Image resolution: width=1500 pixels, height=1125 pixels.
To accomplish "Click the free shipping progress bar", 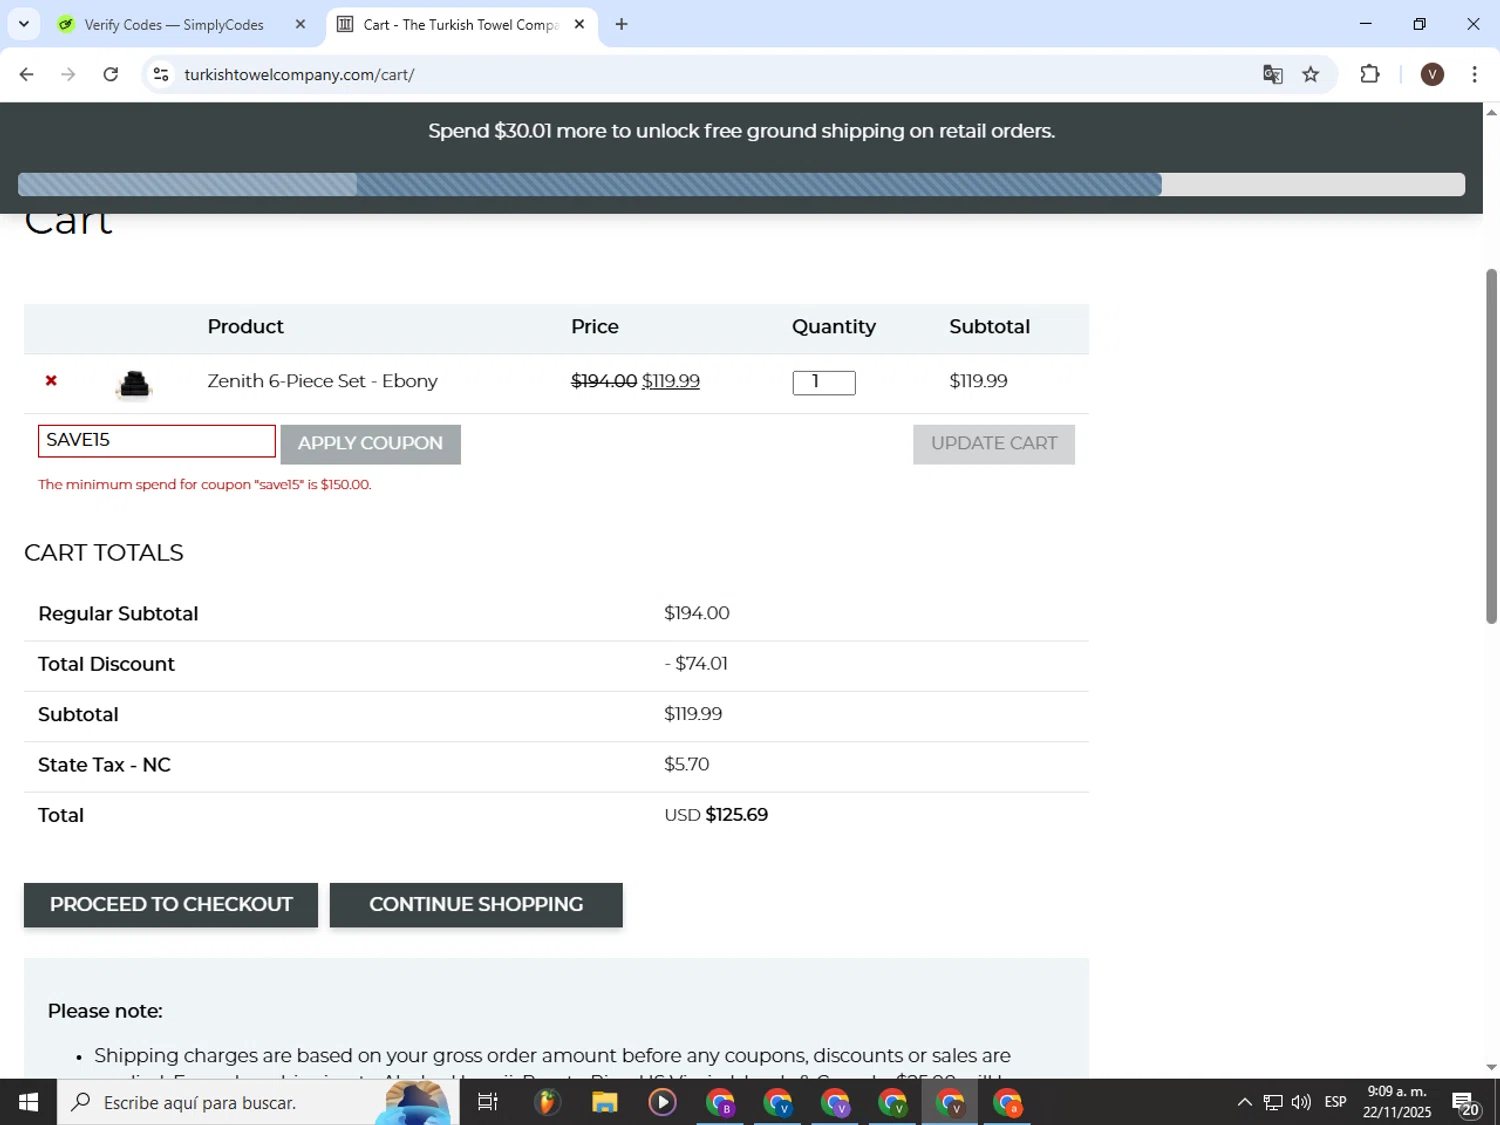I will point(741,184).
